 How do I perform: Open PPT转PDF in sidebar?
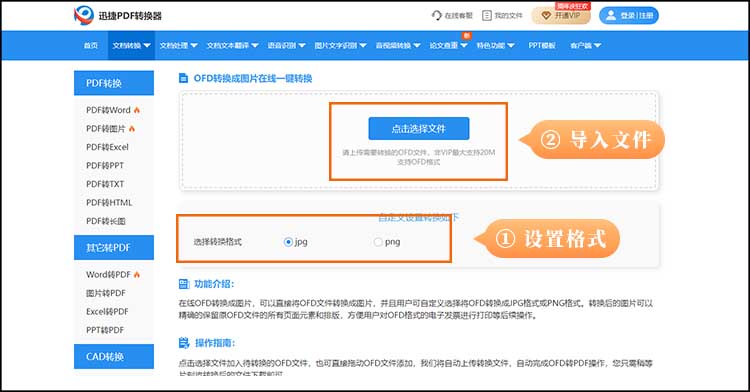(105, 330)
